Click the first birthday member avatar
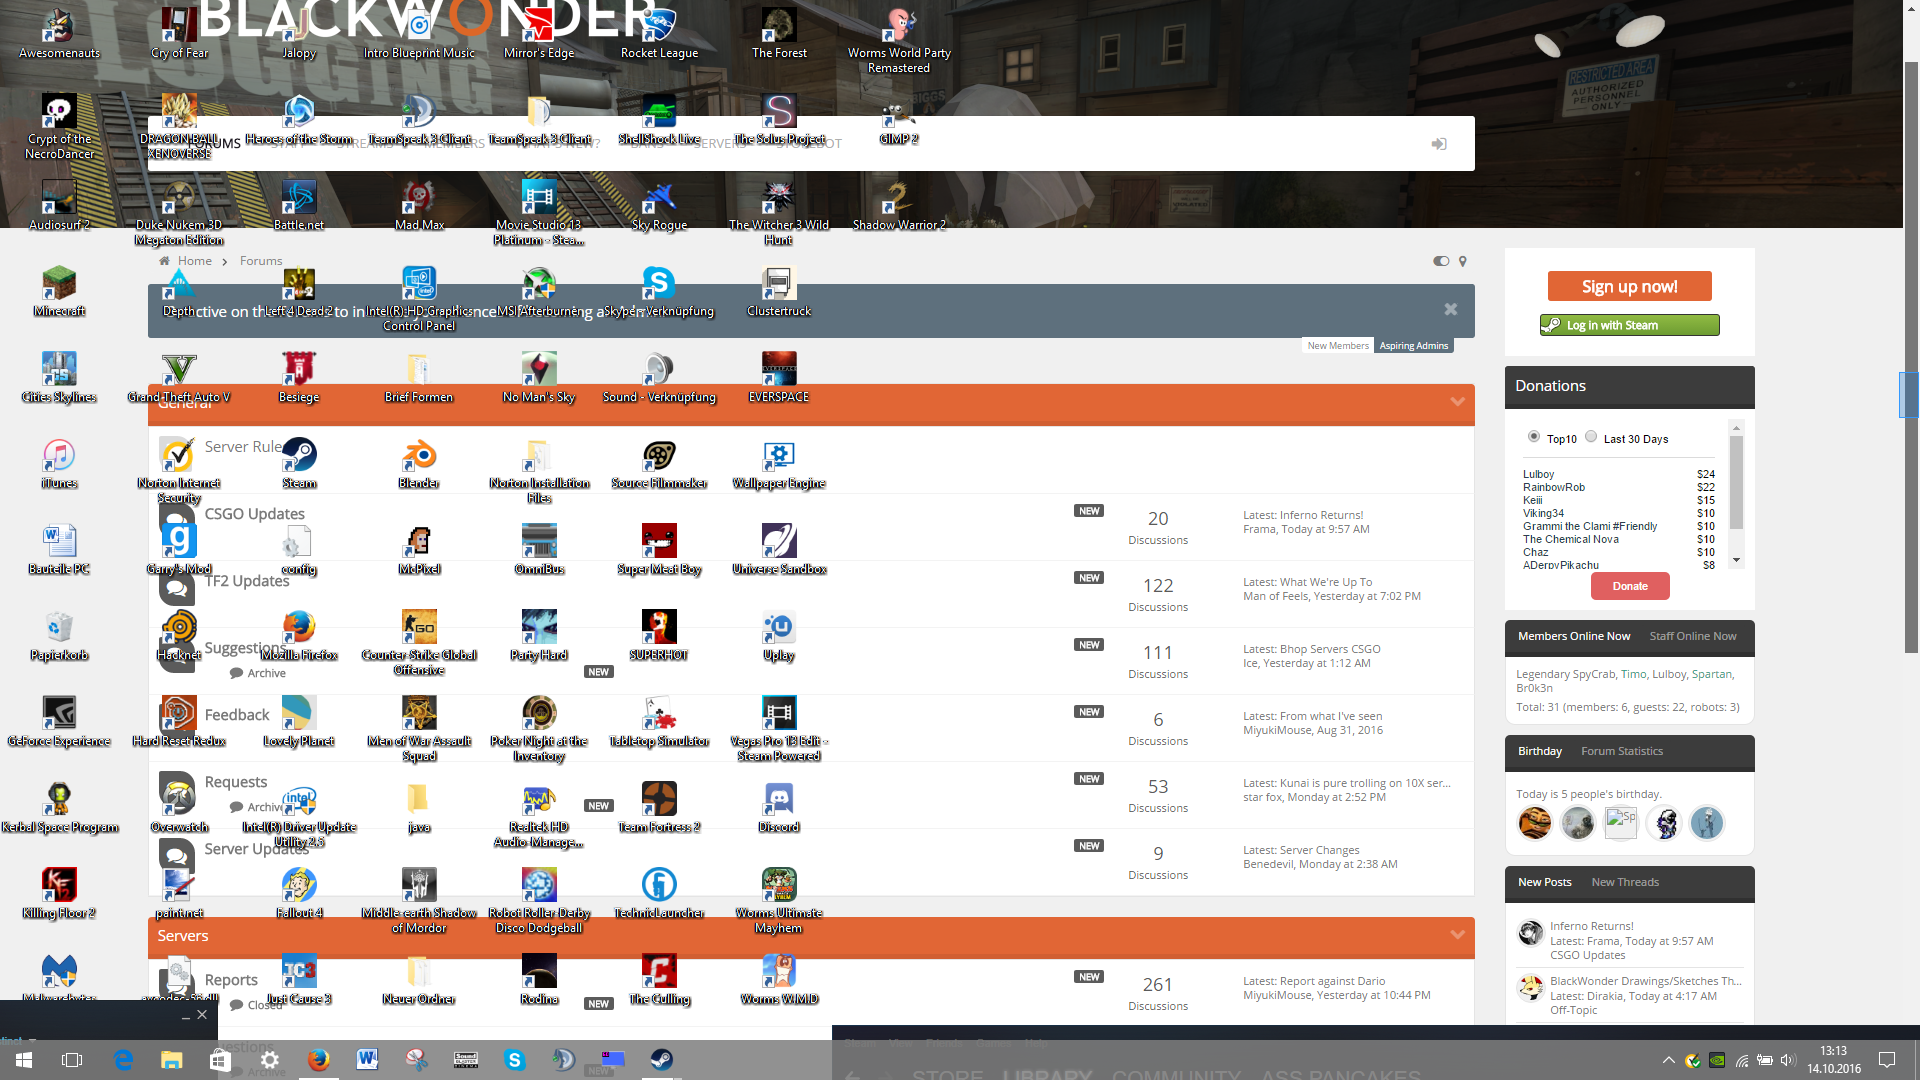Image resolution: width=1920 pixels, height=1080 pixels. [1535, 823]
